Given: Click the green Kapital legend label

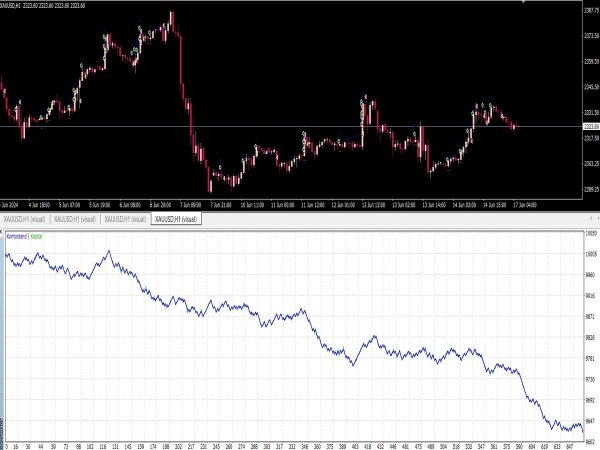Looking at the screenshot, I should 36,237.
